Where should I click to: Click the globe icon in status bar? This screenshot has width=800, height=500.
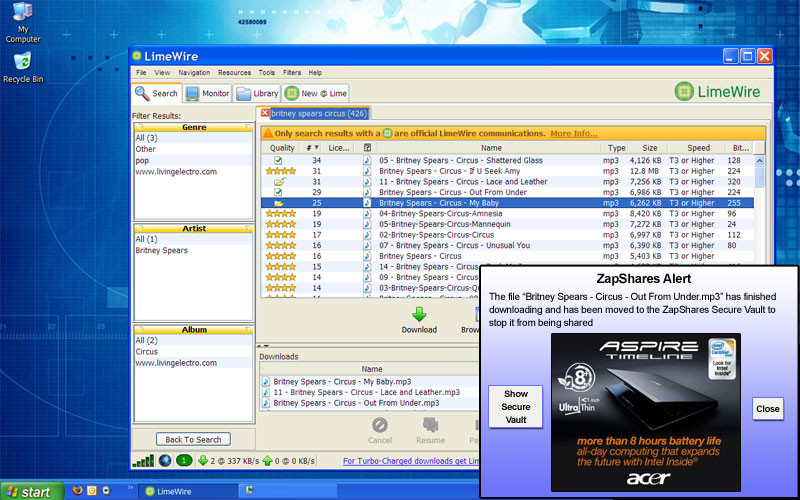165,461
